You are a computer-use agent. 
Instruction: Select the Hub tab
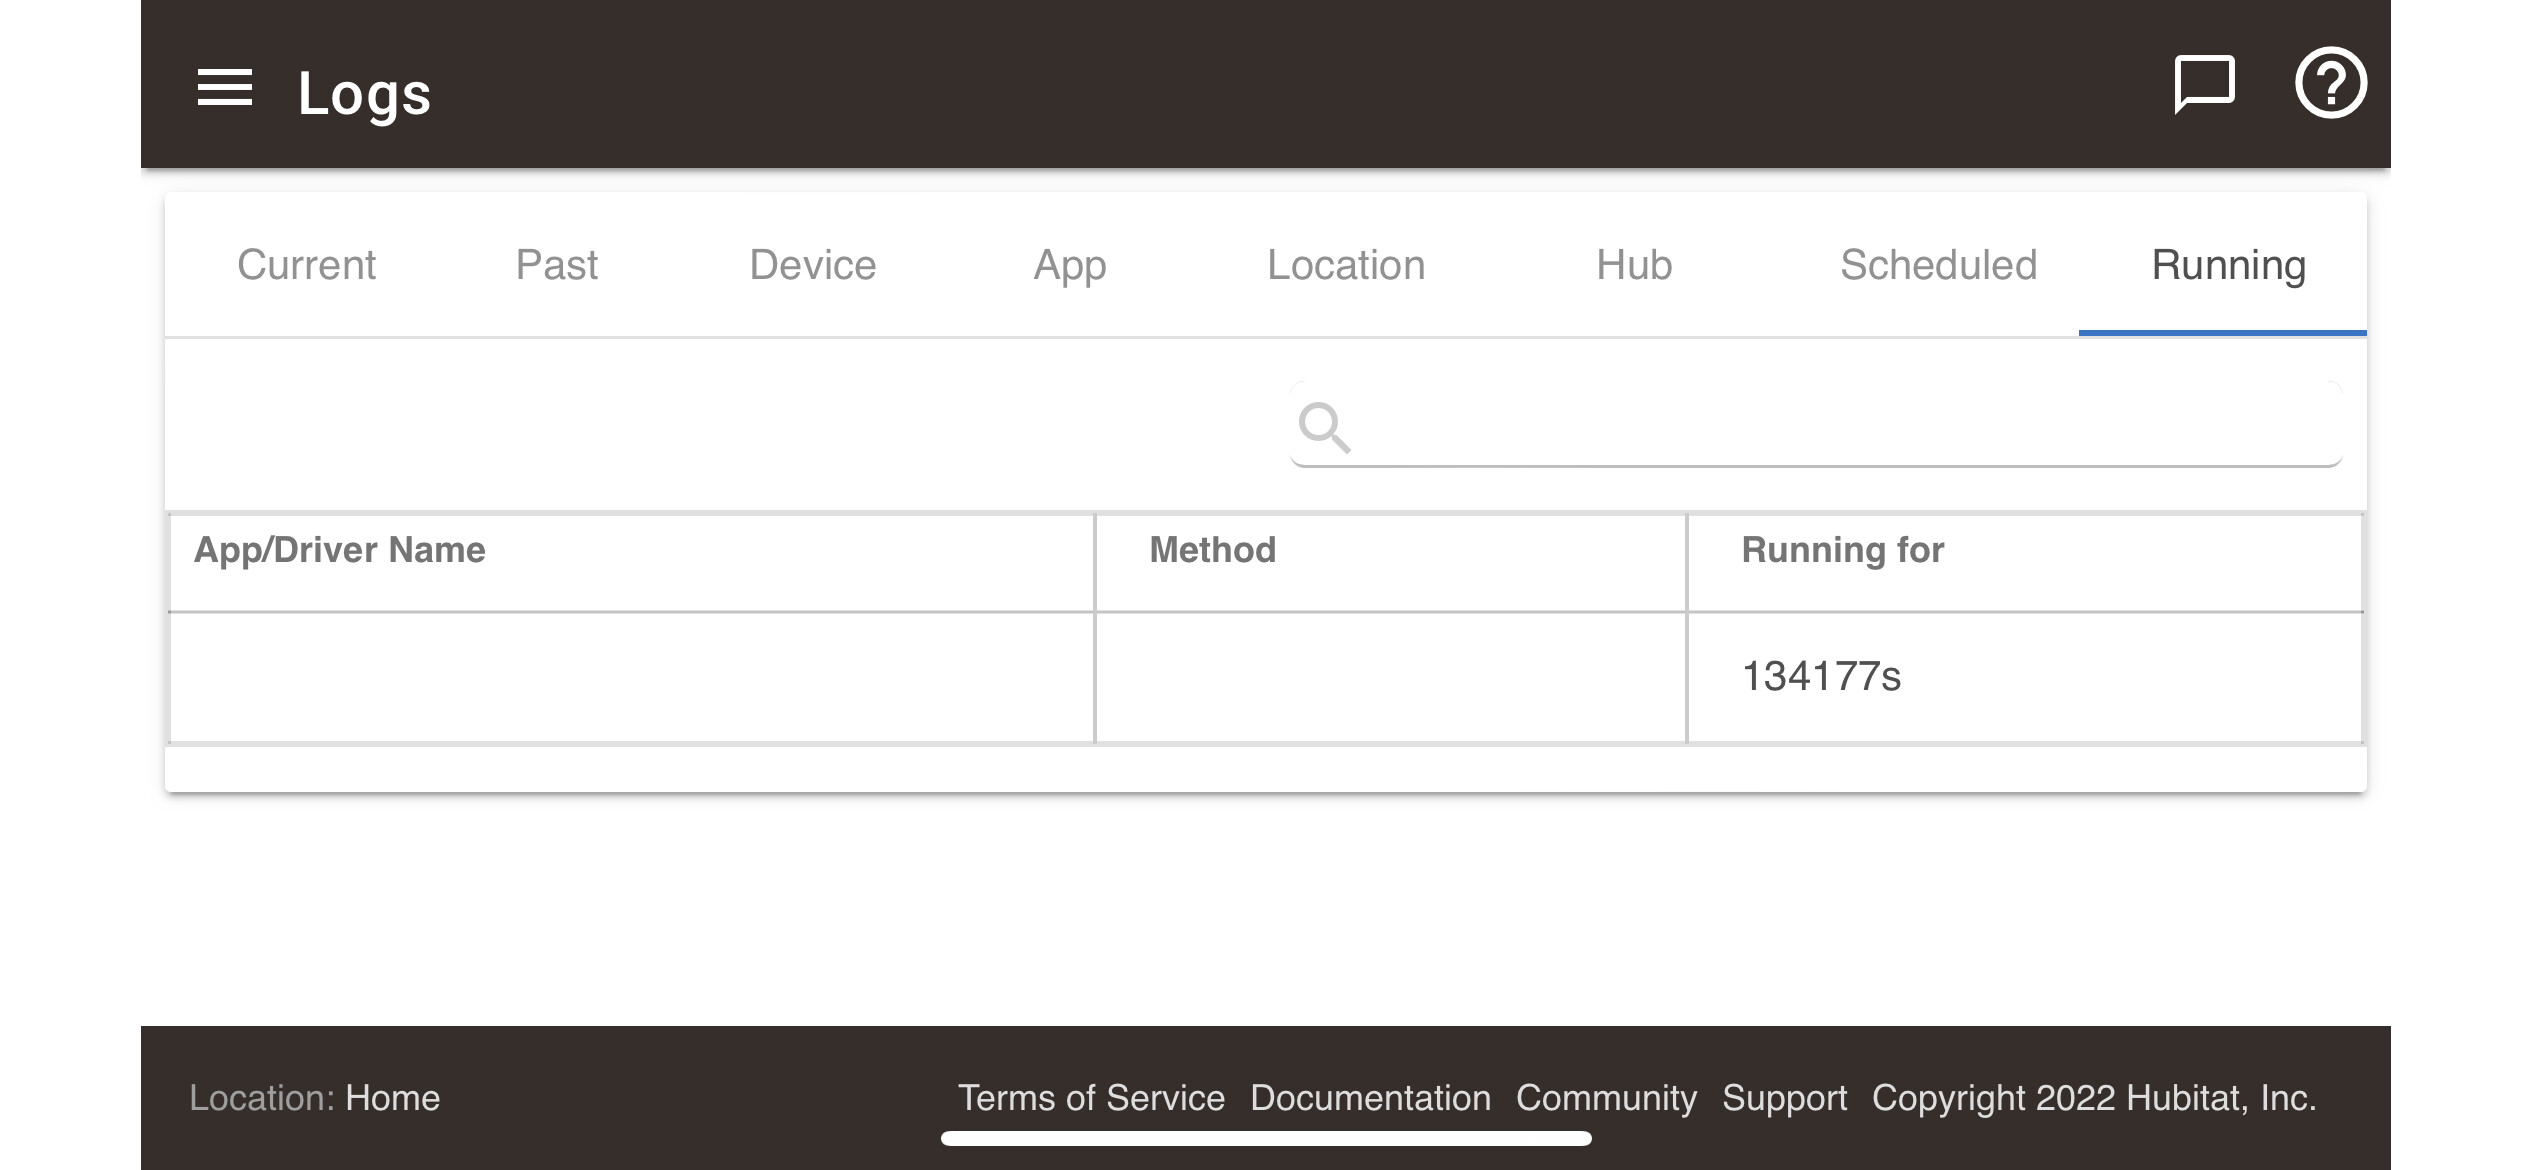[1634, 265]
